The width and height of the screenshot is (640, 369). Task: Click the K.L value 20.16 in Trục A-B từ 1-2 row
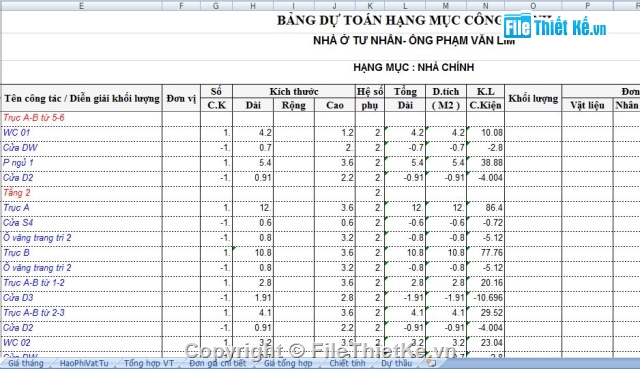pos(492,283)
